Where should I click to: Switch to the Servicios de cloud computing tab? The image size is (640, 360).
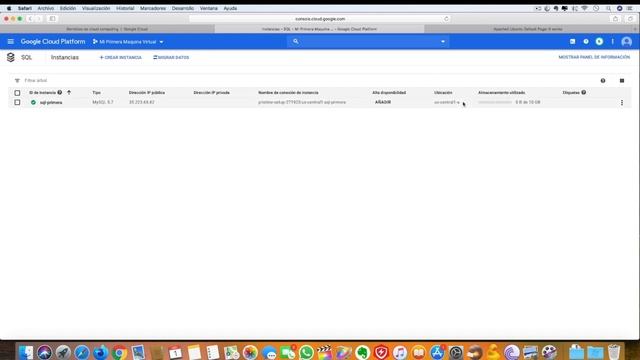coord(107,29)
